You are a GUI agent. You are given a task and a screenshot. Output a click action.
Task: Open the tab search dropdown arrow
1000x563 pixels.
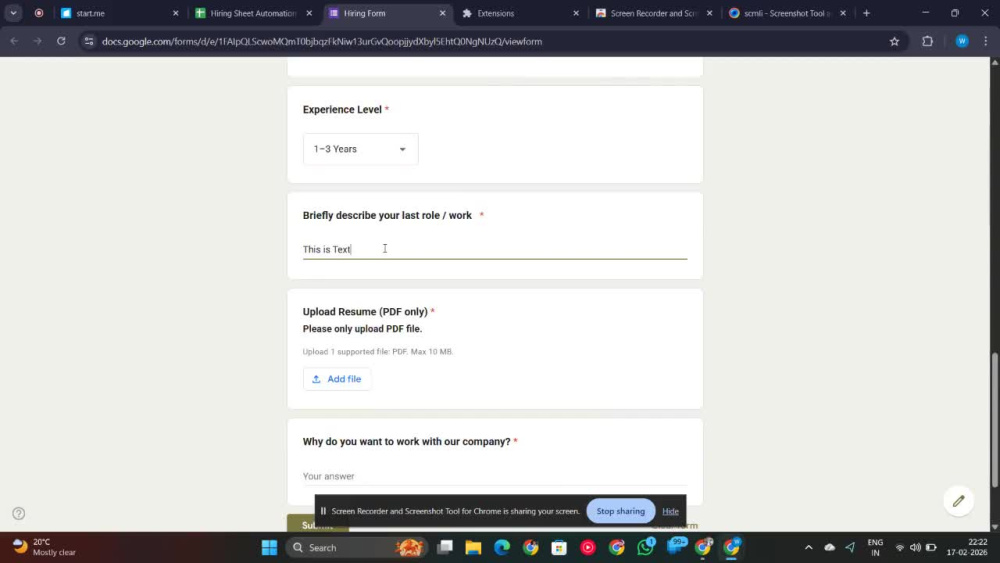tap(13, 13)
